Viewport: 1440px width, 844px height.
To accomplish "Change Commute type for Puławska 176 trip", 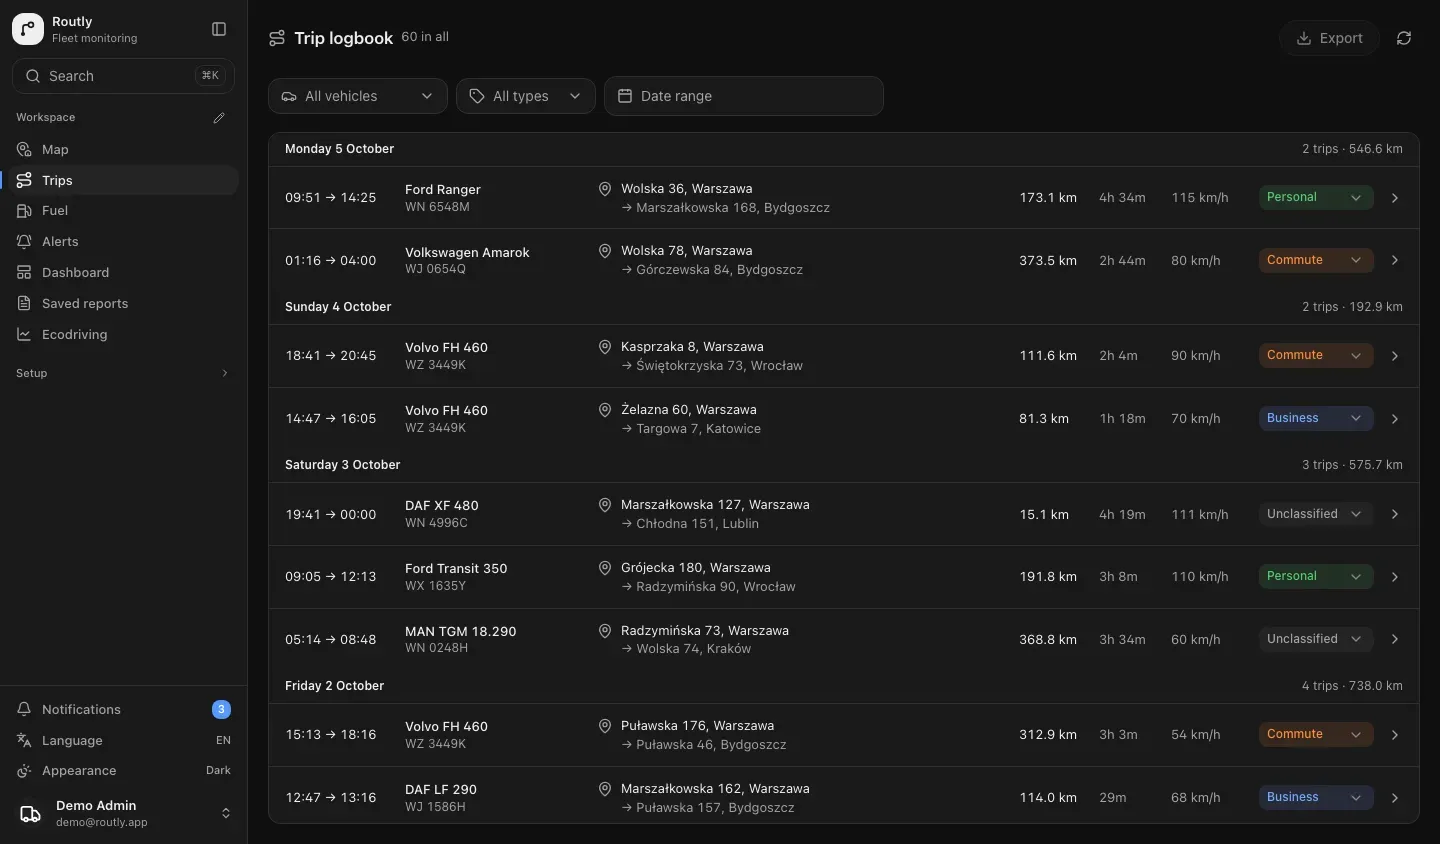I will coord(1316,734).
